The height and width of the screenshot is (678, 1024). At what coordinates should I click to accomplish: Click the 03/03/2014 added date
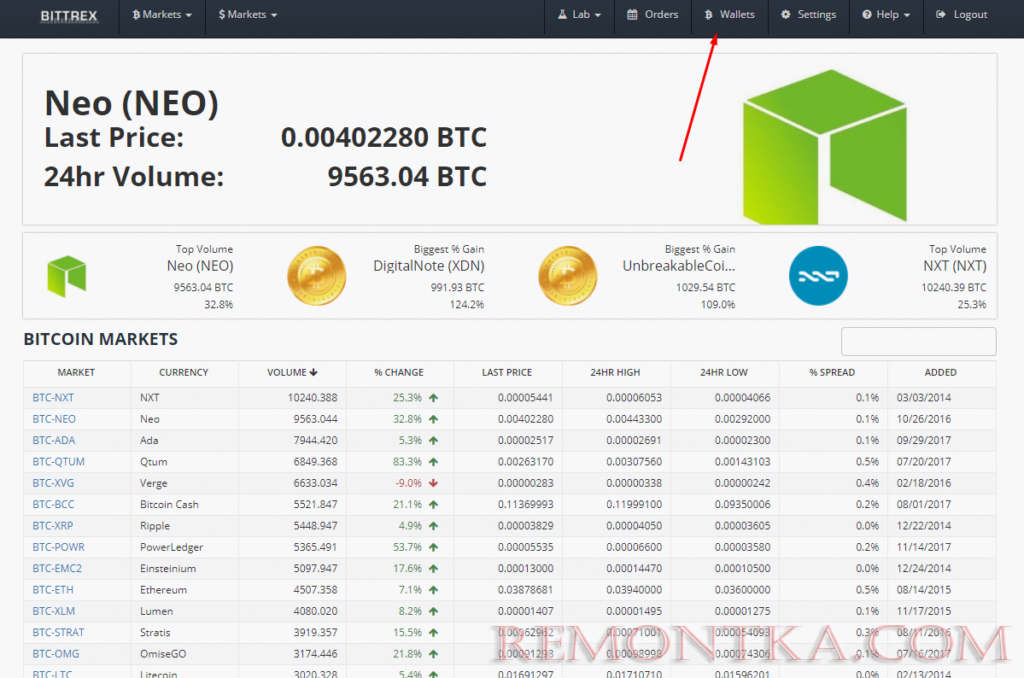point(923,398)
